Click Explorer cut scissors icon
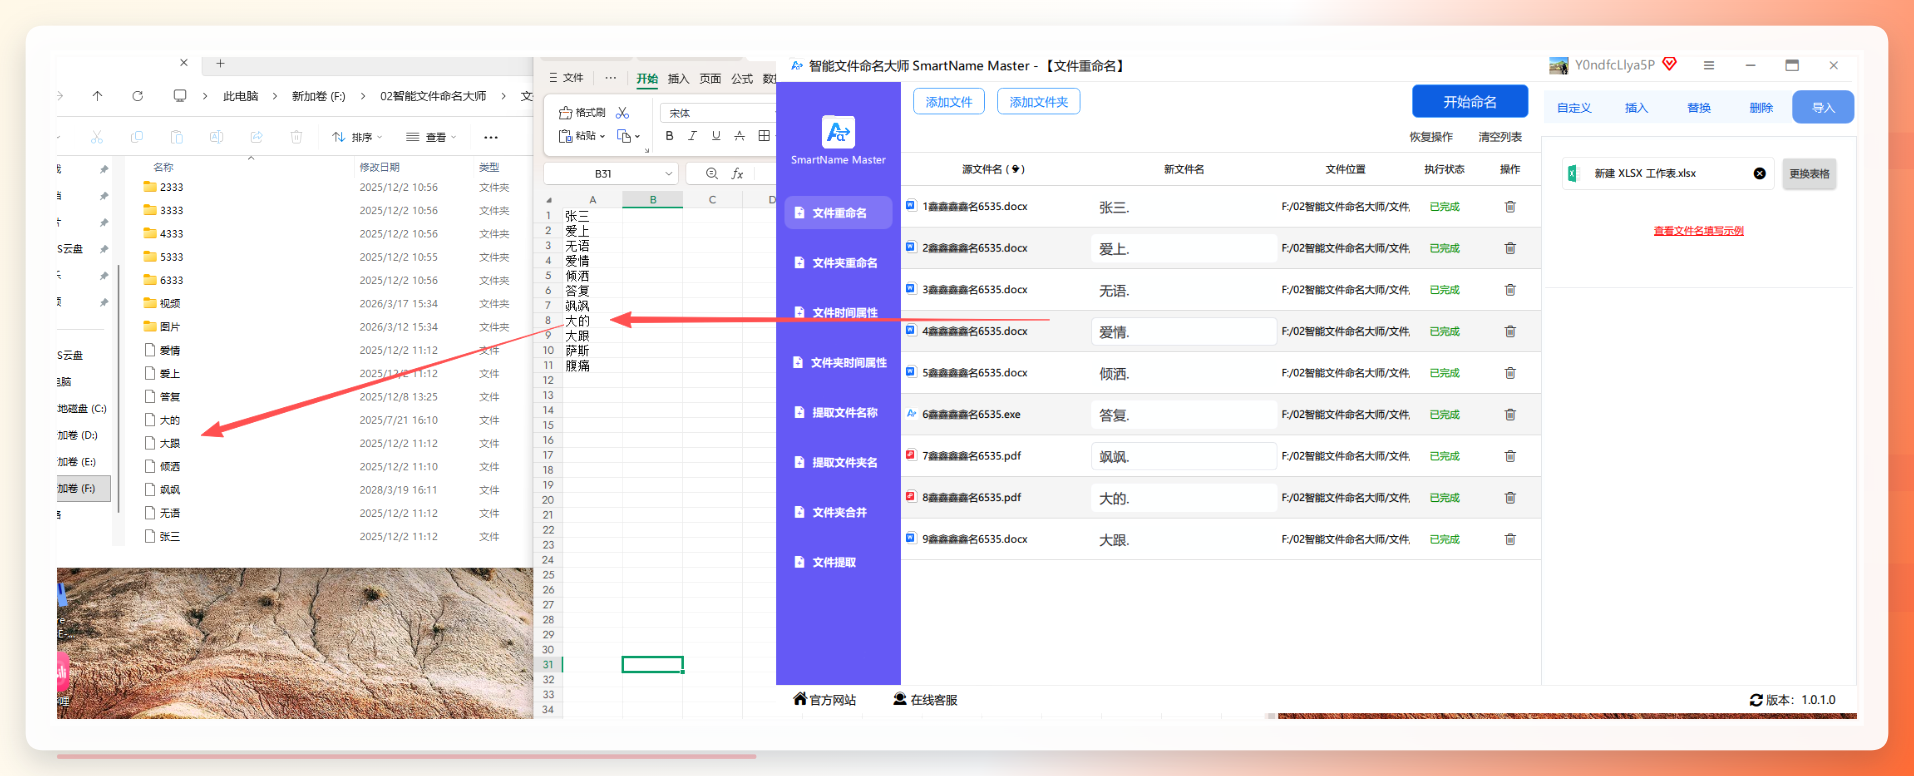The height and width of the screenshot is (776, 1914). (x=97, y=137)
